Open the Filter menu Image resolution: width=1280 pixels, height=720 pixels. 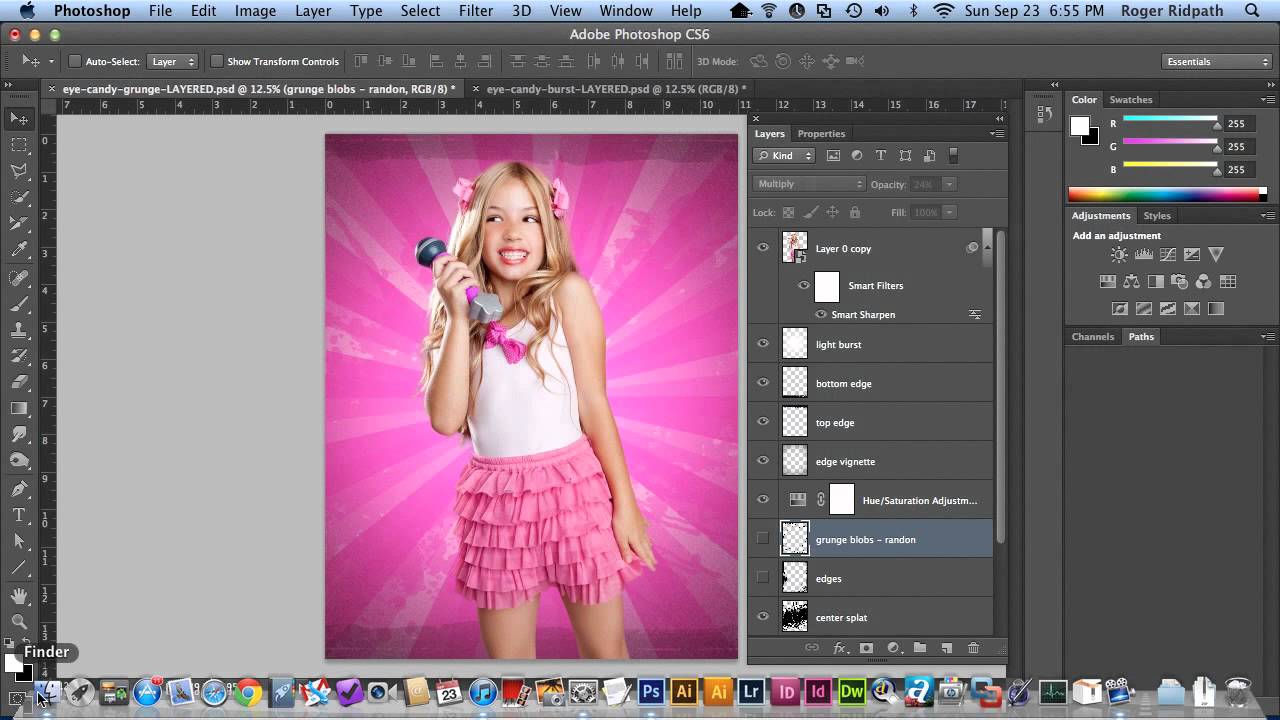(476, 11)
